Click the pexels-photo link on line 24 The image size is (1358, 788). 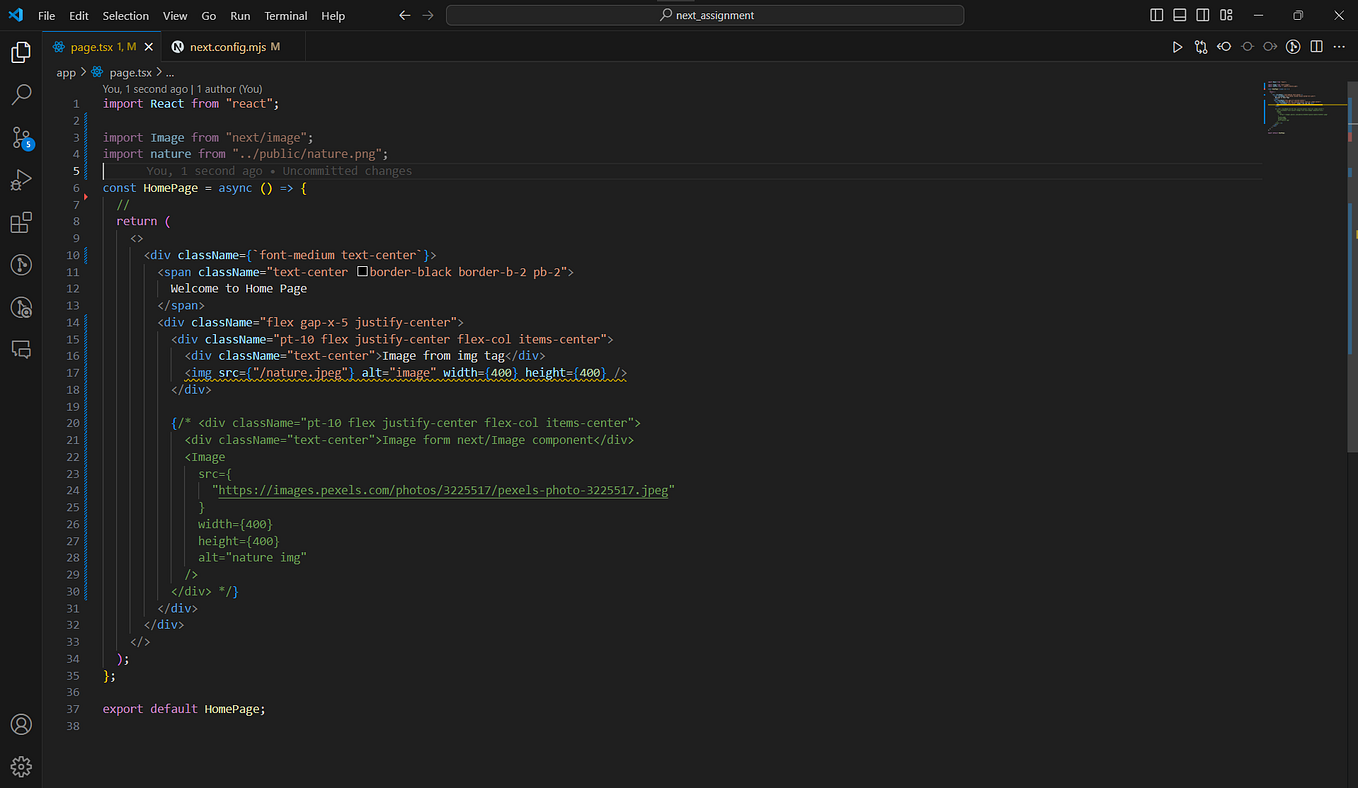[x=444, y=490]
